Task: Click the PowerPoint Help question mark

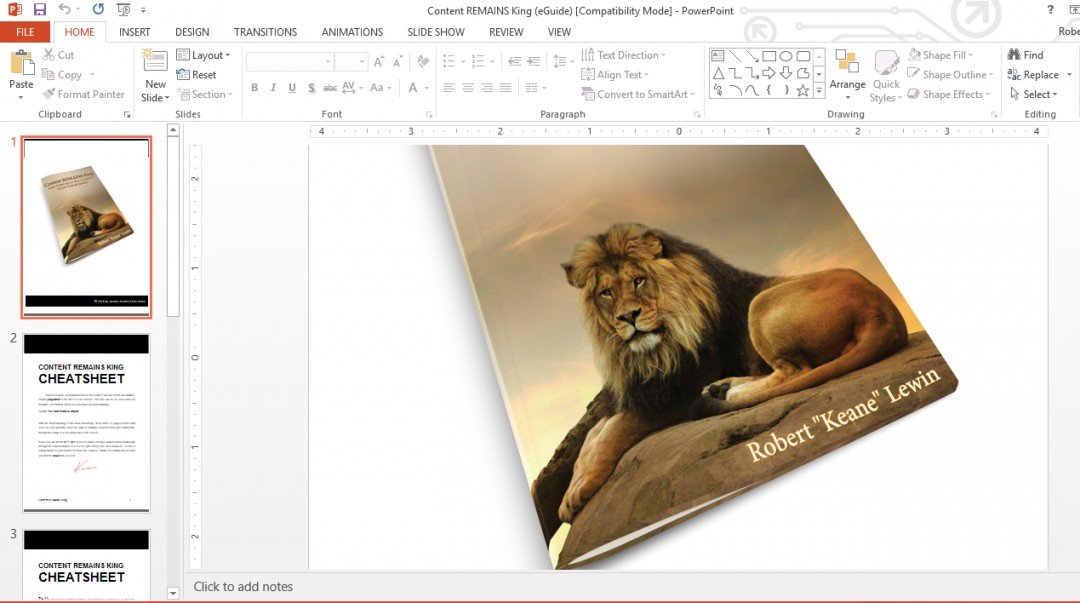Action: point(1050,10)
